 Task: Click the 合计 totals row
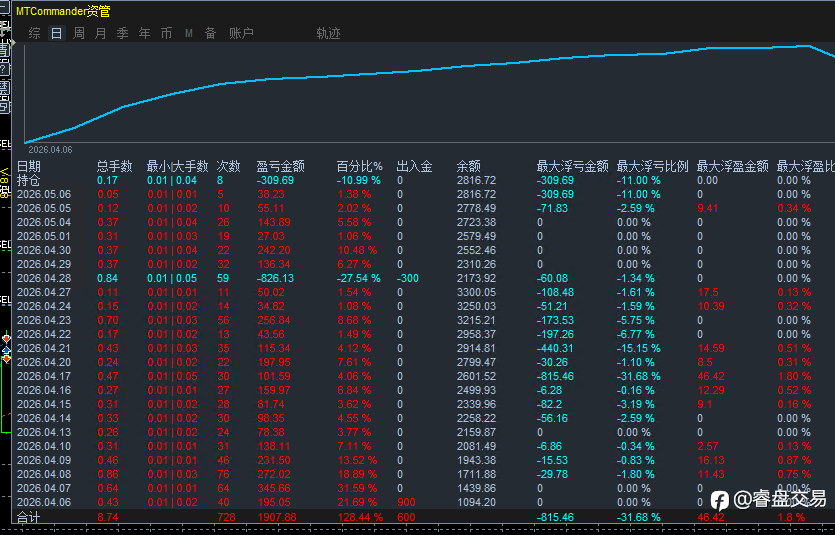click(423, 517)
